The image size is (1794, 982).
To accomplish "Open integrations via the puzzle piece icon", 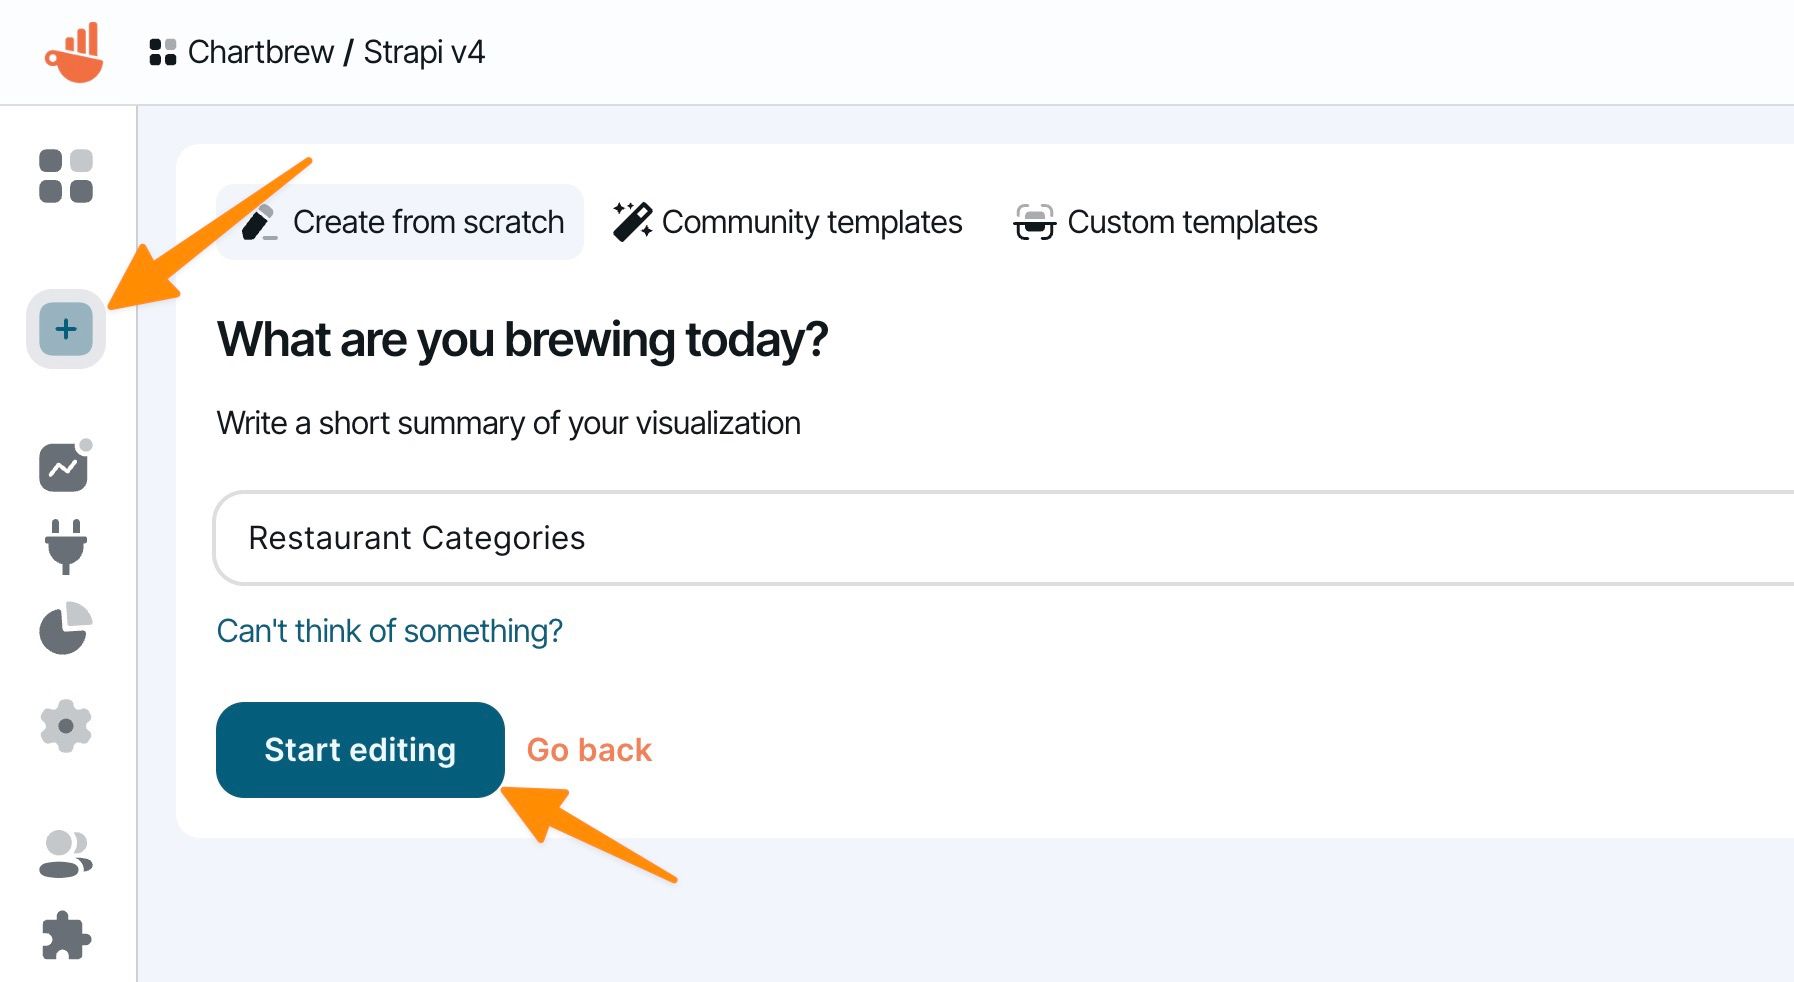I will [x=66, y=936].
